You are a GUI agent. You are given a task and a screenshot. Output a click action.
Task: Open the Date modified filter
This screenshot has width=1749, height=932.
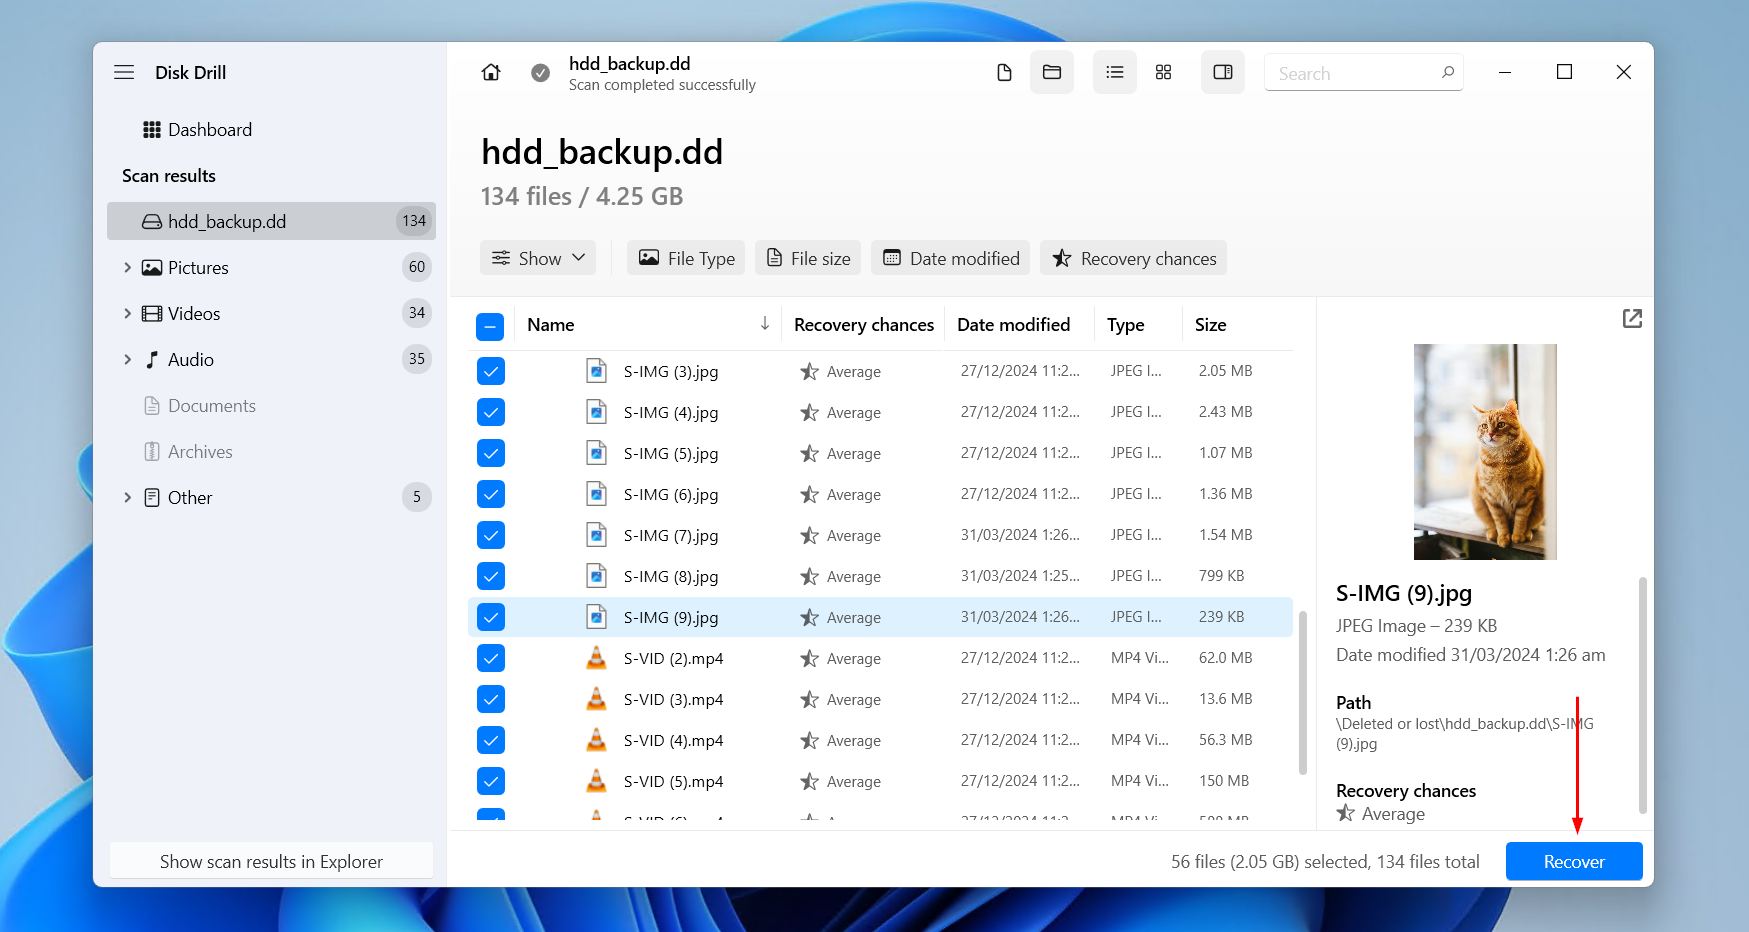tap(949, 258)
